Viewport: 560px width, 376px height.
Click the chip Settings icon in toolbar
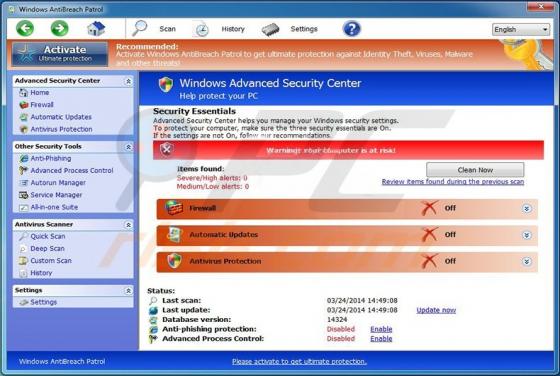click(x=270, y=30)
